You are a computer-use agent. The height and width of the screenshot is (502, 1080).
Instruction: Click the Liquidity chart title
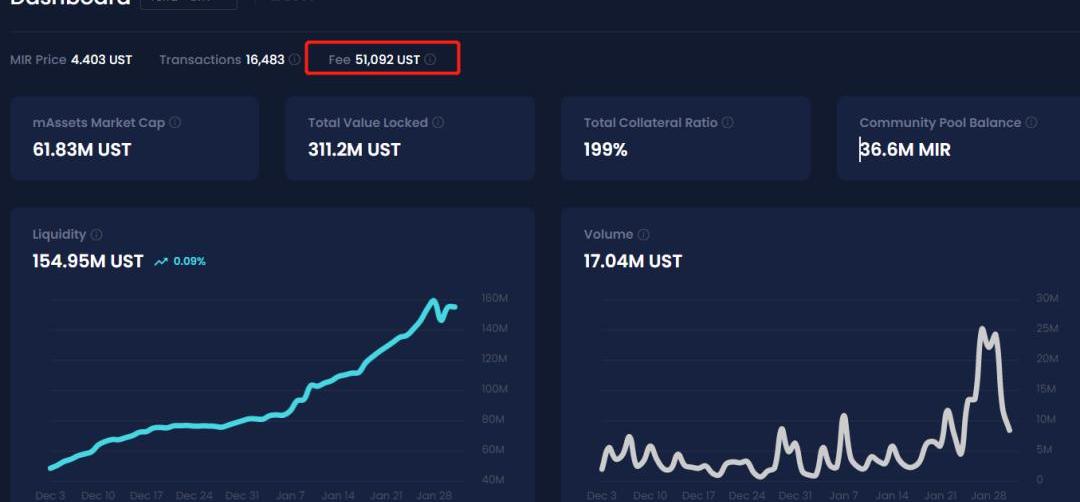coord(59,235)
